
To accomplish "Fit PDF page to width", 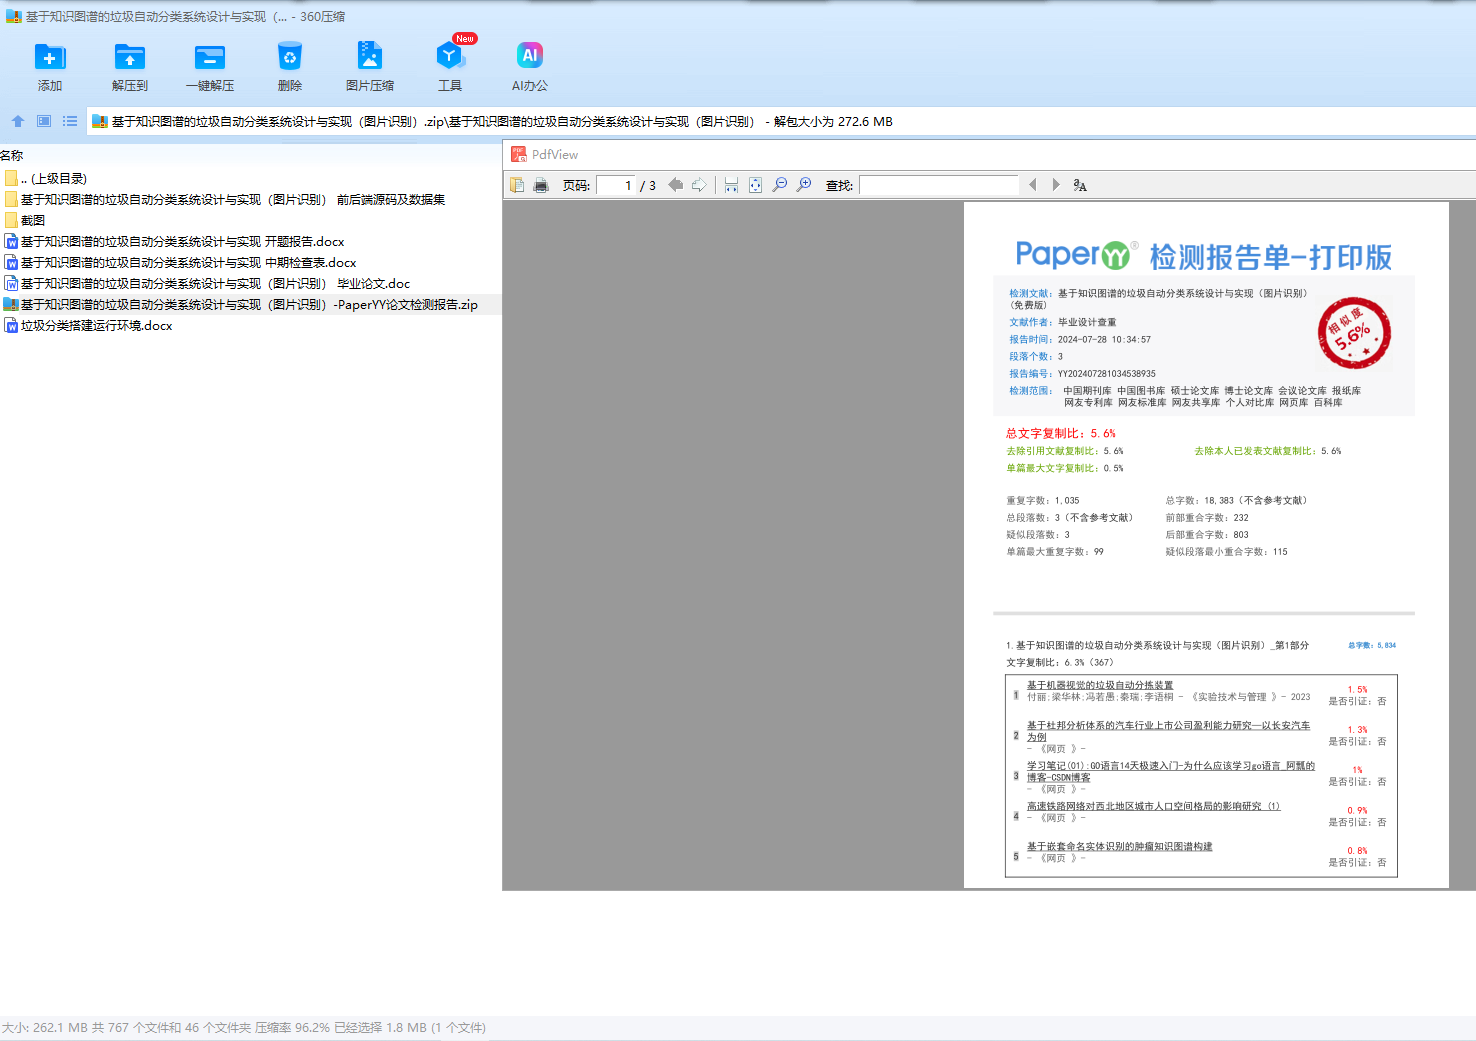I will tap(731, 185).
